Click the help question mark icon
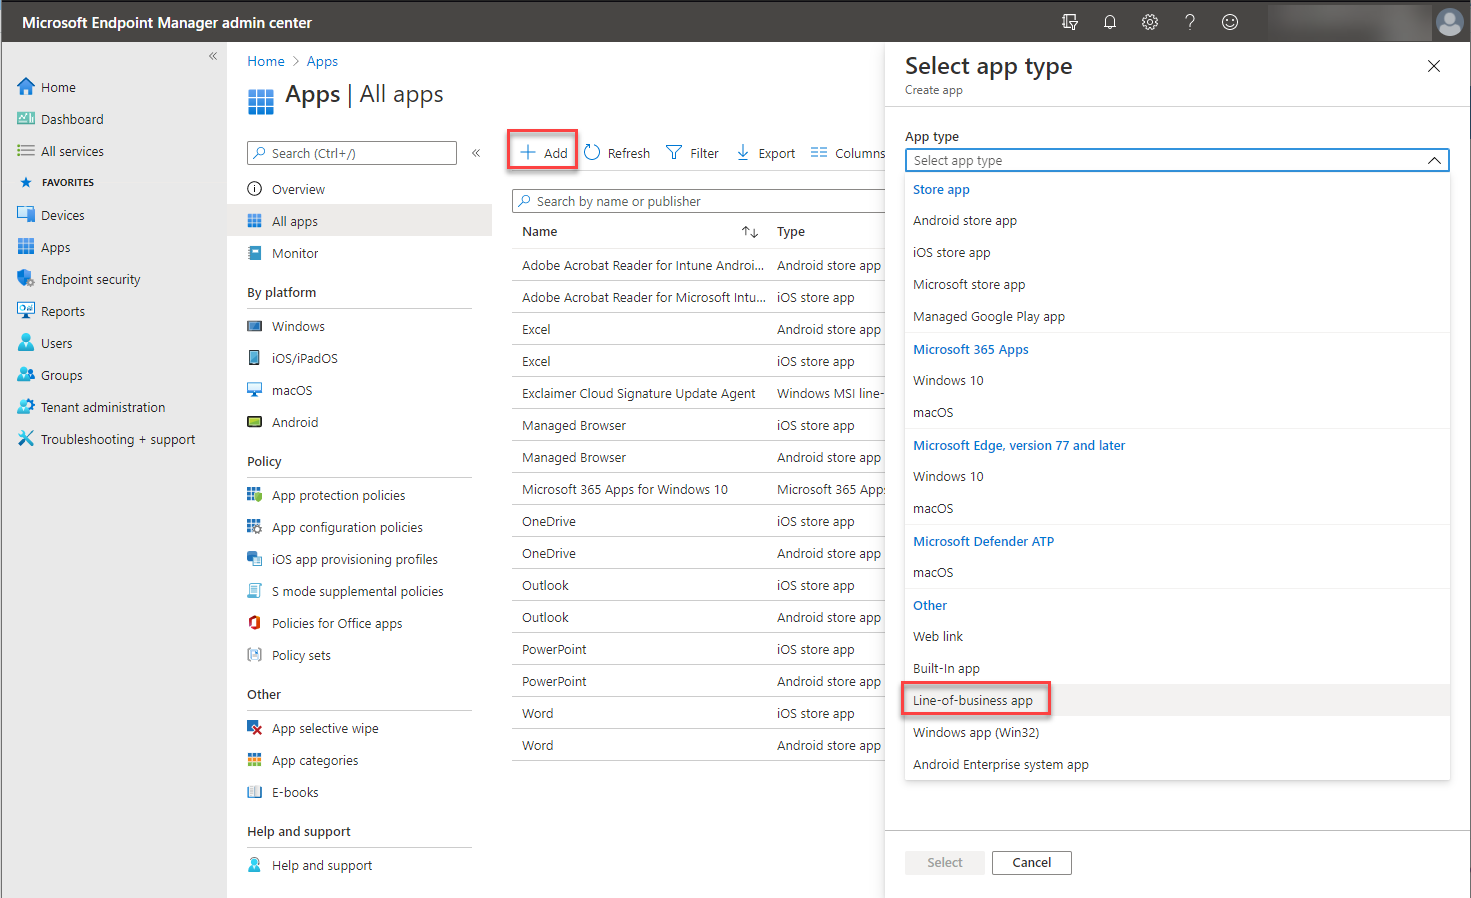The height and width of the screenshot is (898, 1471). click(x=1190, y=22)
